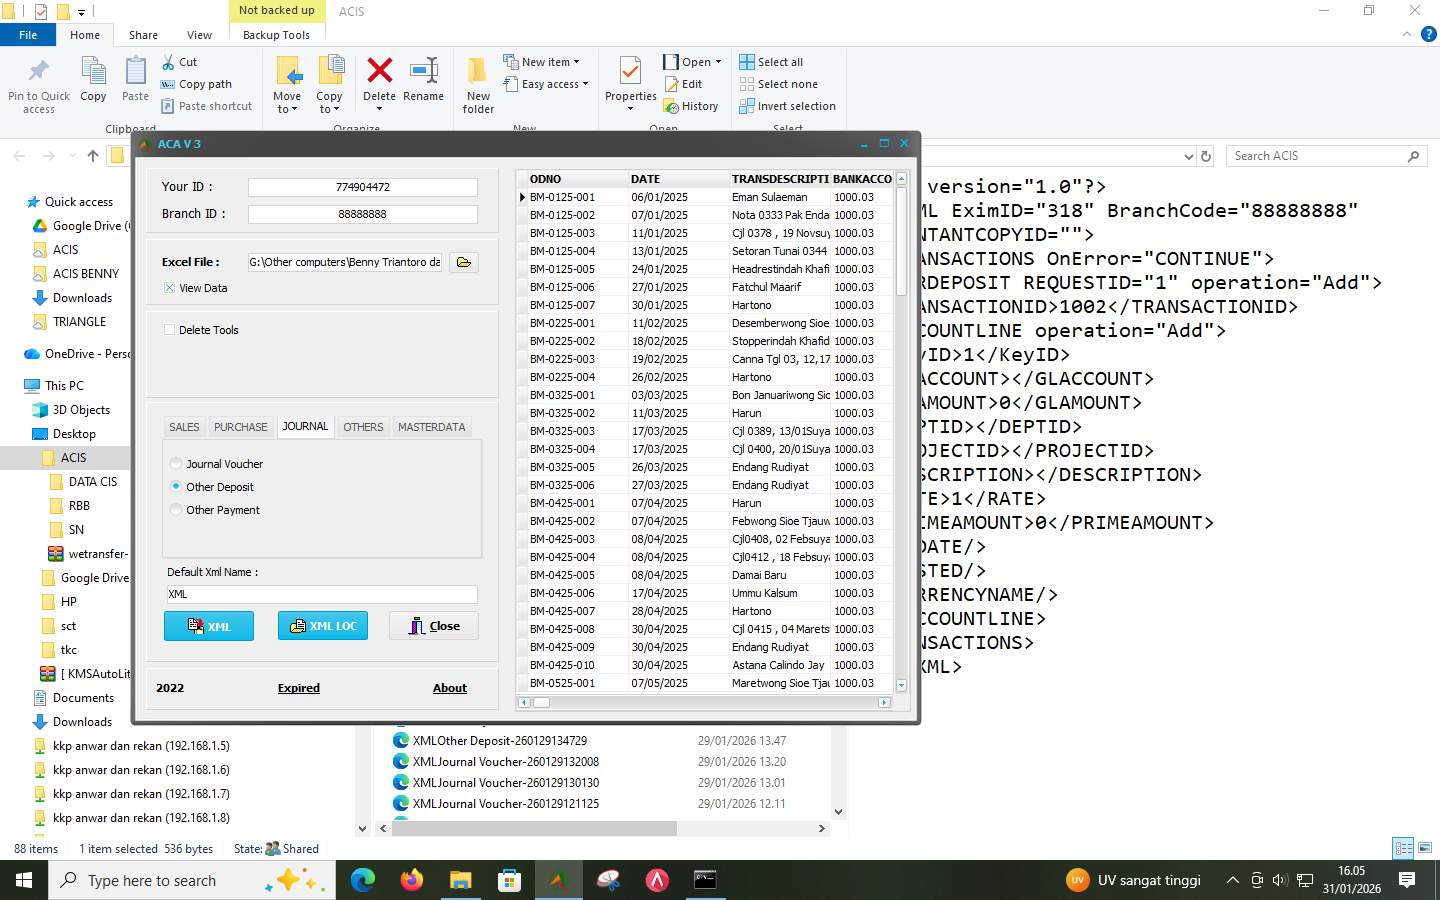Click the folder browse icon beside Excel File
The width and height of the screenshot is (1440, 900).
(x=463, y=262)
